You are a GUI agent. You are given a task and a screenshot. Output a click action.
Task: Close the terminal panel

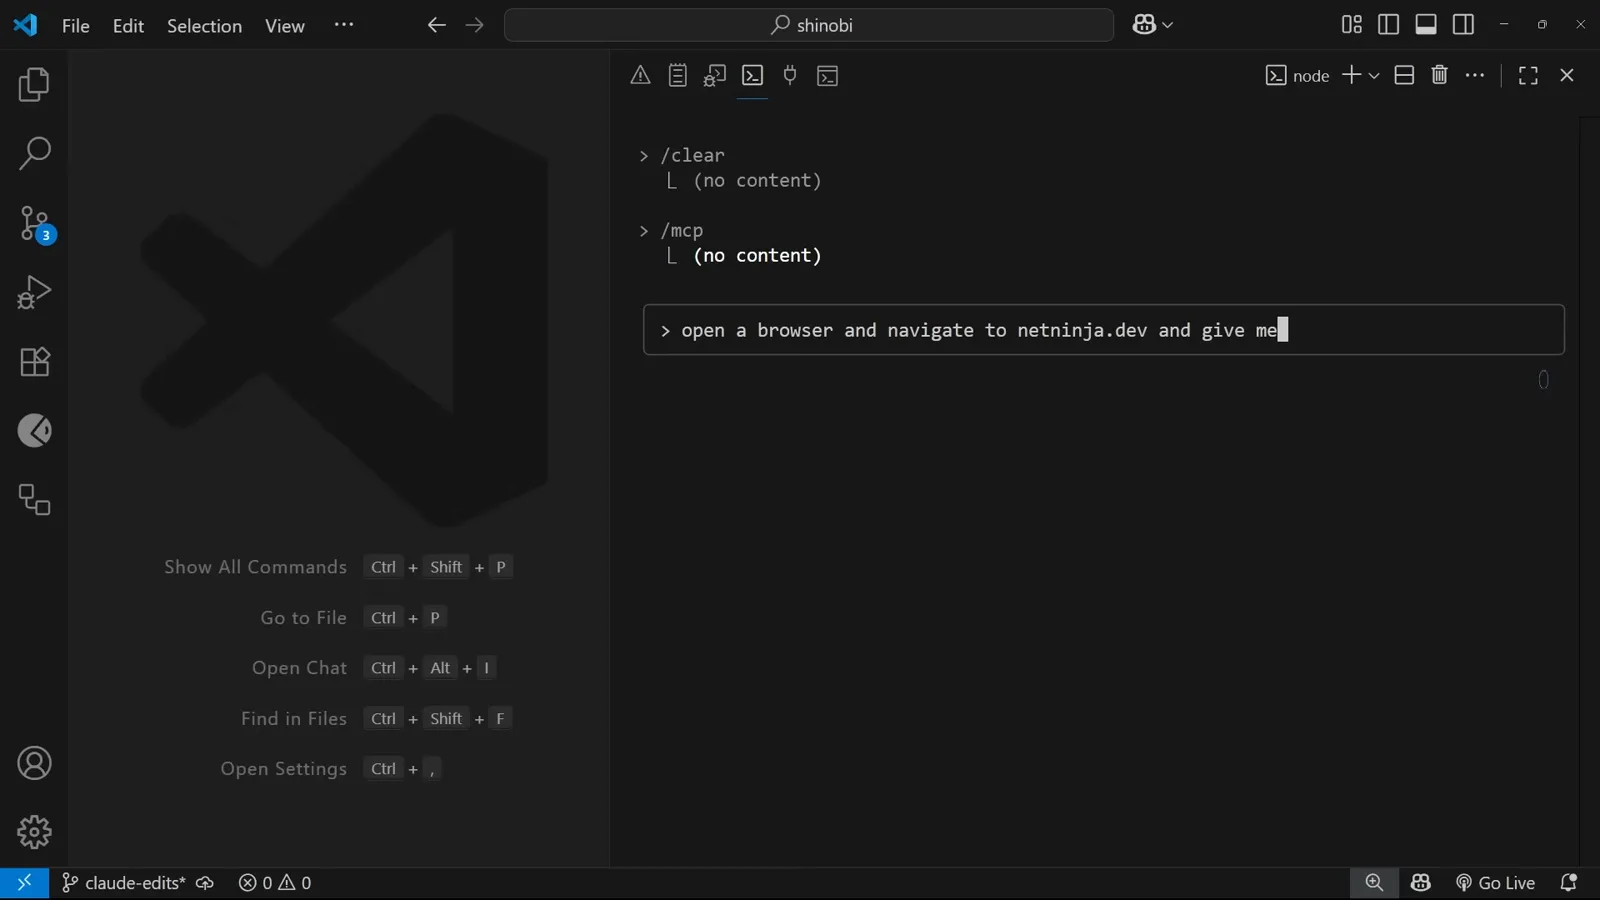tap(1567, 75)
